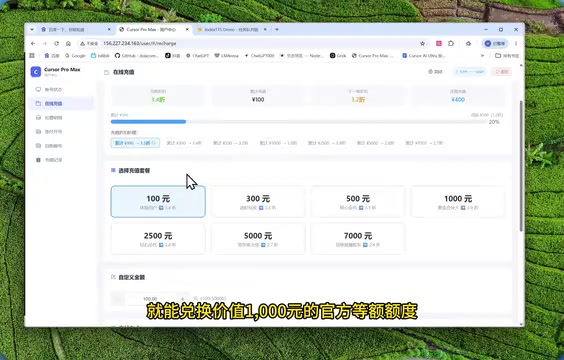Click the page vertical scrollbar
The height and width of the screenshot is (360, 564).
[521, 165]
